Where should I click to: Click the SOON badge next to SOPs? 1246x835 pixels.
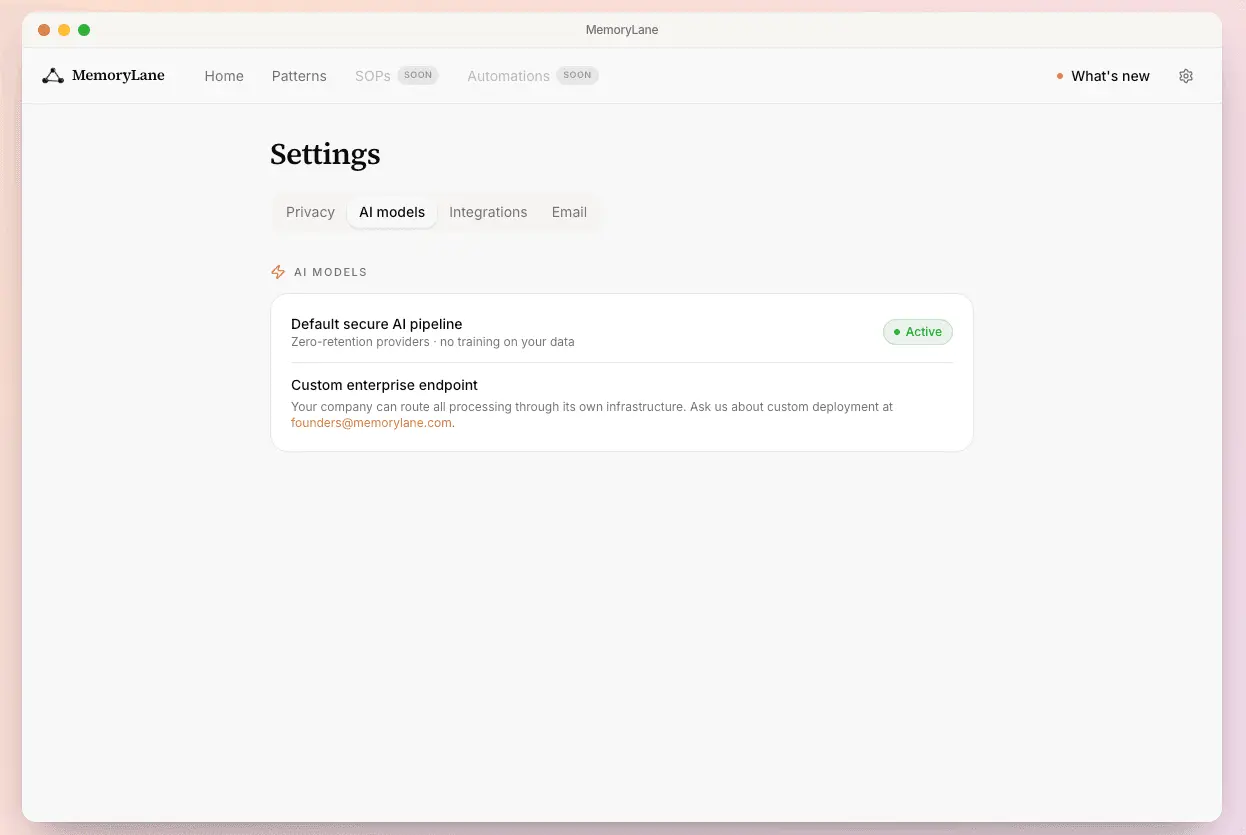418,75
